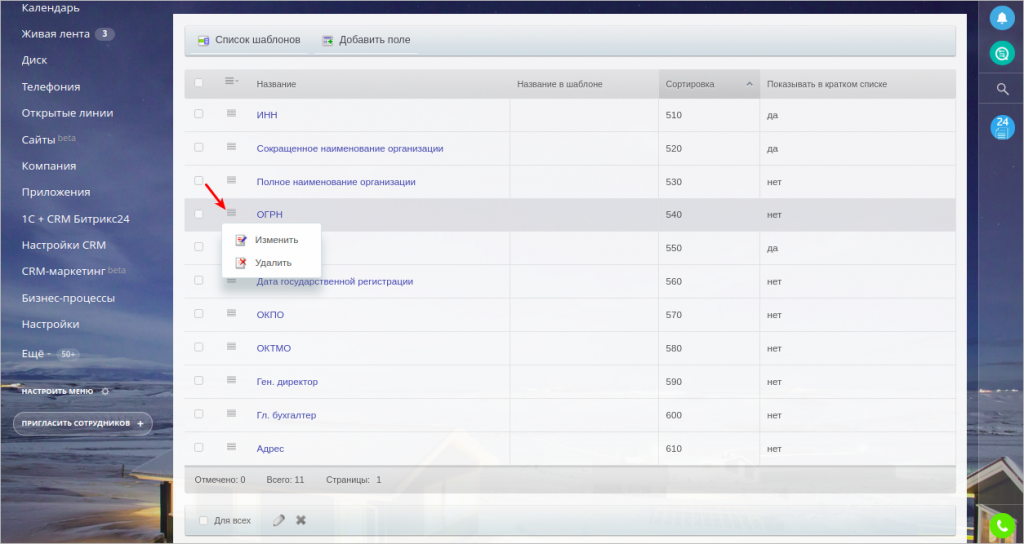The height and width of the screenshot is (544, 1024).
Task: Check the ОКТМО row checkbox
Action: click(199, 347)
